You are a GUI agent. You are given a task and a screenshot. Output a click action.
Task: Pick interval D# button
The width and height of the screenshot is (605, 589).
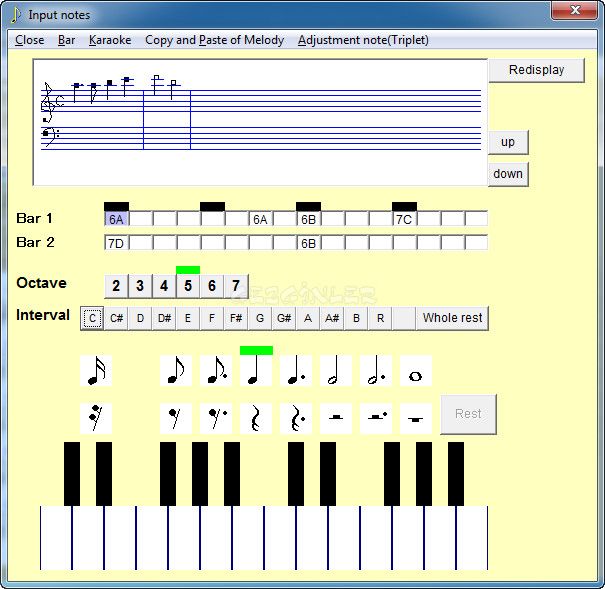pos(164,318)
